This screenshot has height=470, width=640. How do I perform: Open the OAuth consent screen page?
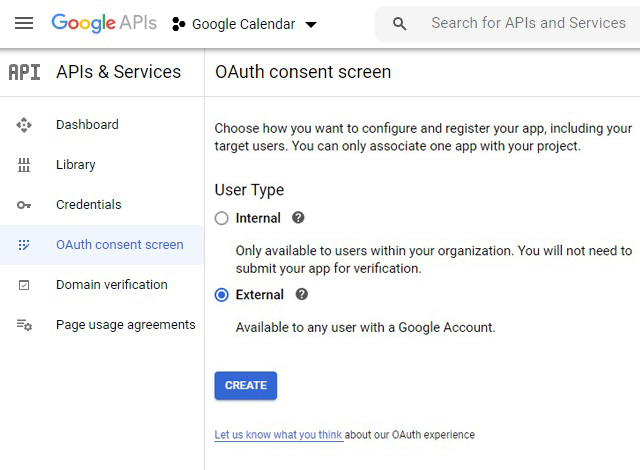[x=119, y=245]
